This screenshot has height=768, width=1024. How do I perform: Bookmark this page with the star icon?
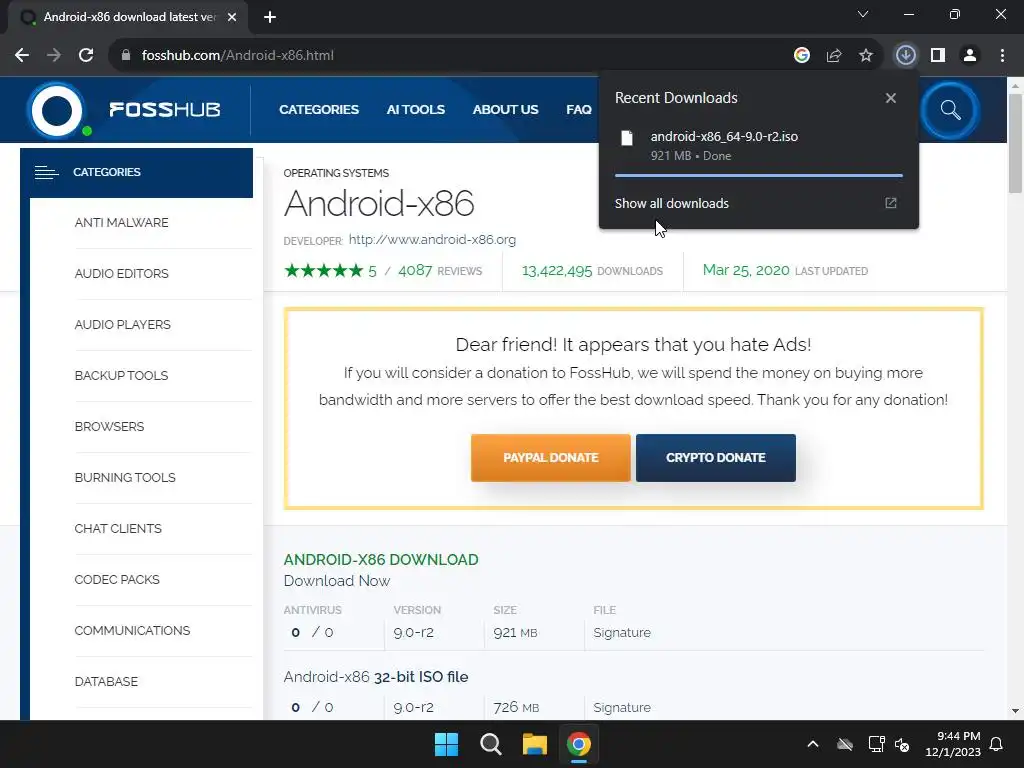pos(866,56)
